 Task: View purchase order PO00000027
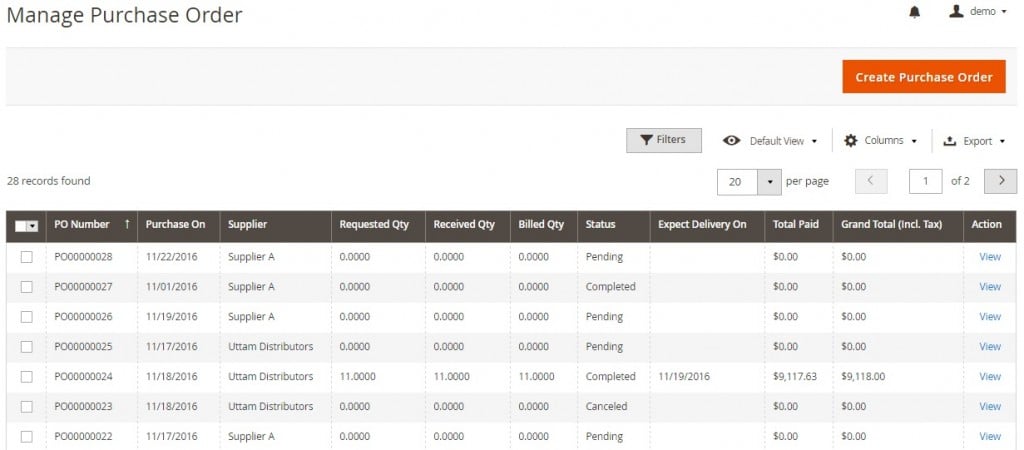989,287
